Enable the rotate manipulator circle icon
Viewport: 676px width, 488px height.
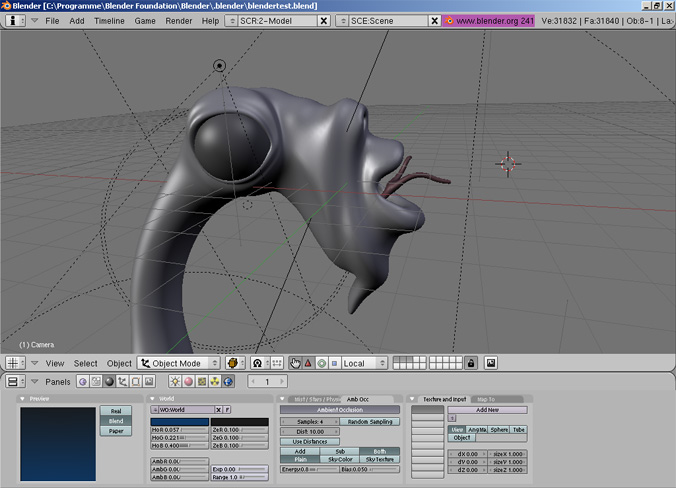pyautogui.click(x=321, y=363)
